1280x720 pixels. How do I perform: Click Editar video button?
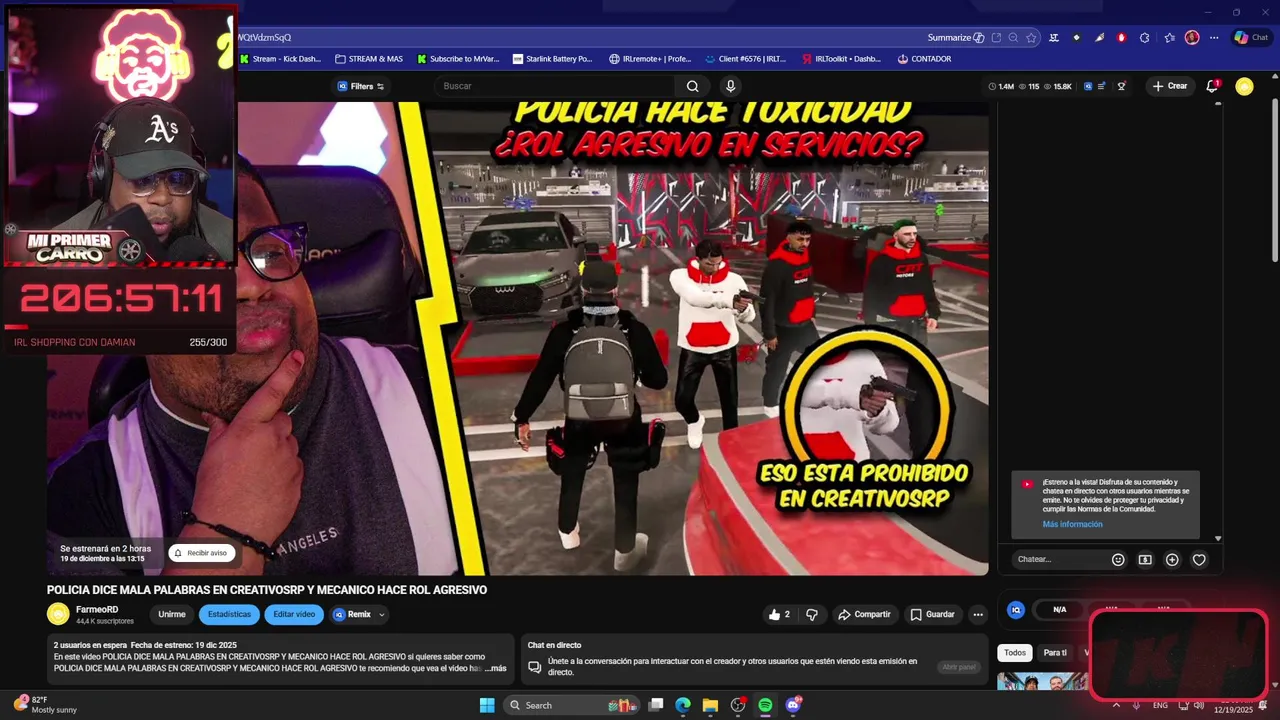pos(294,615)
